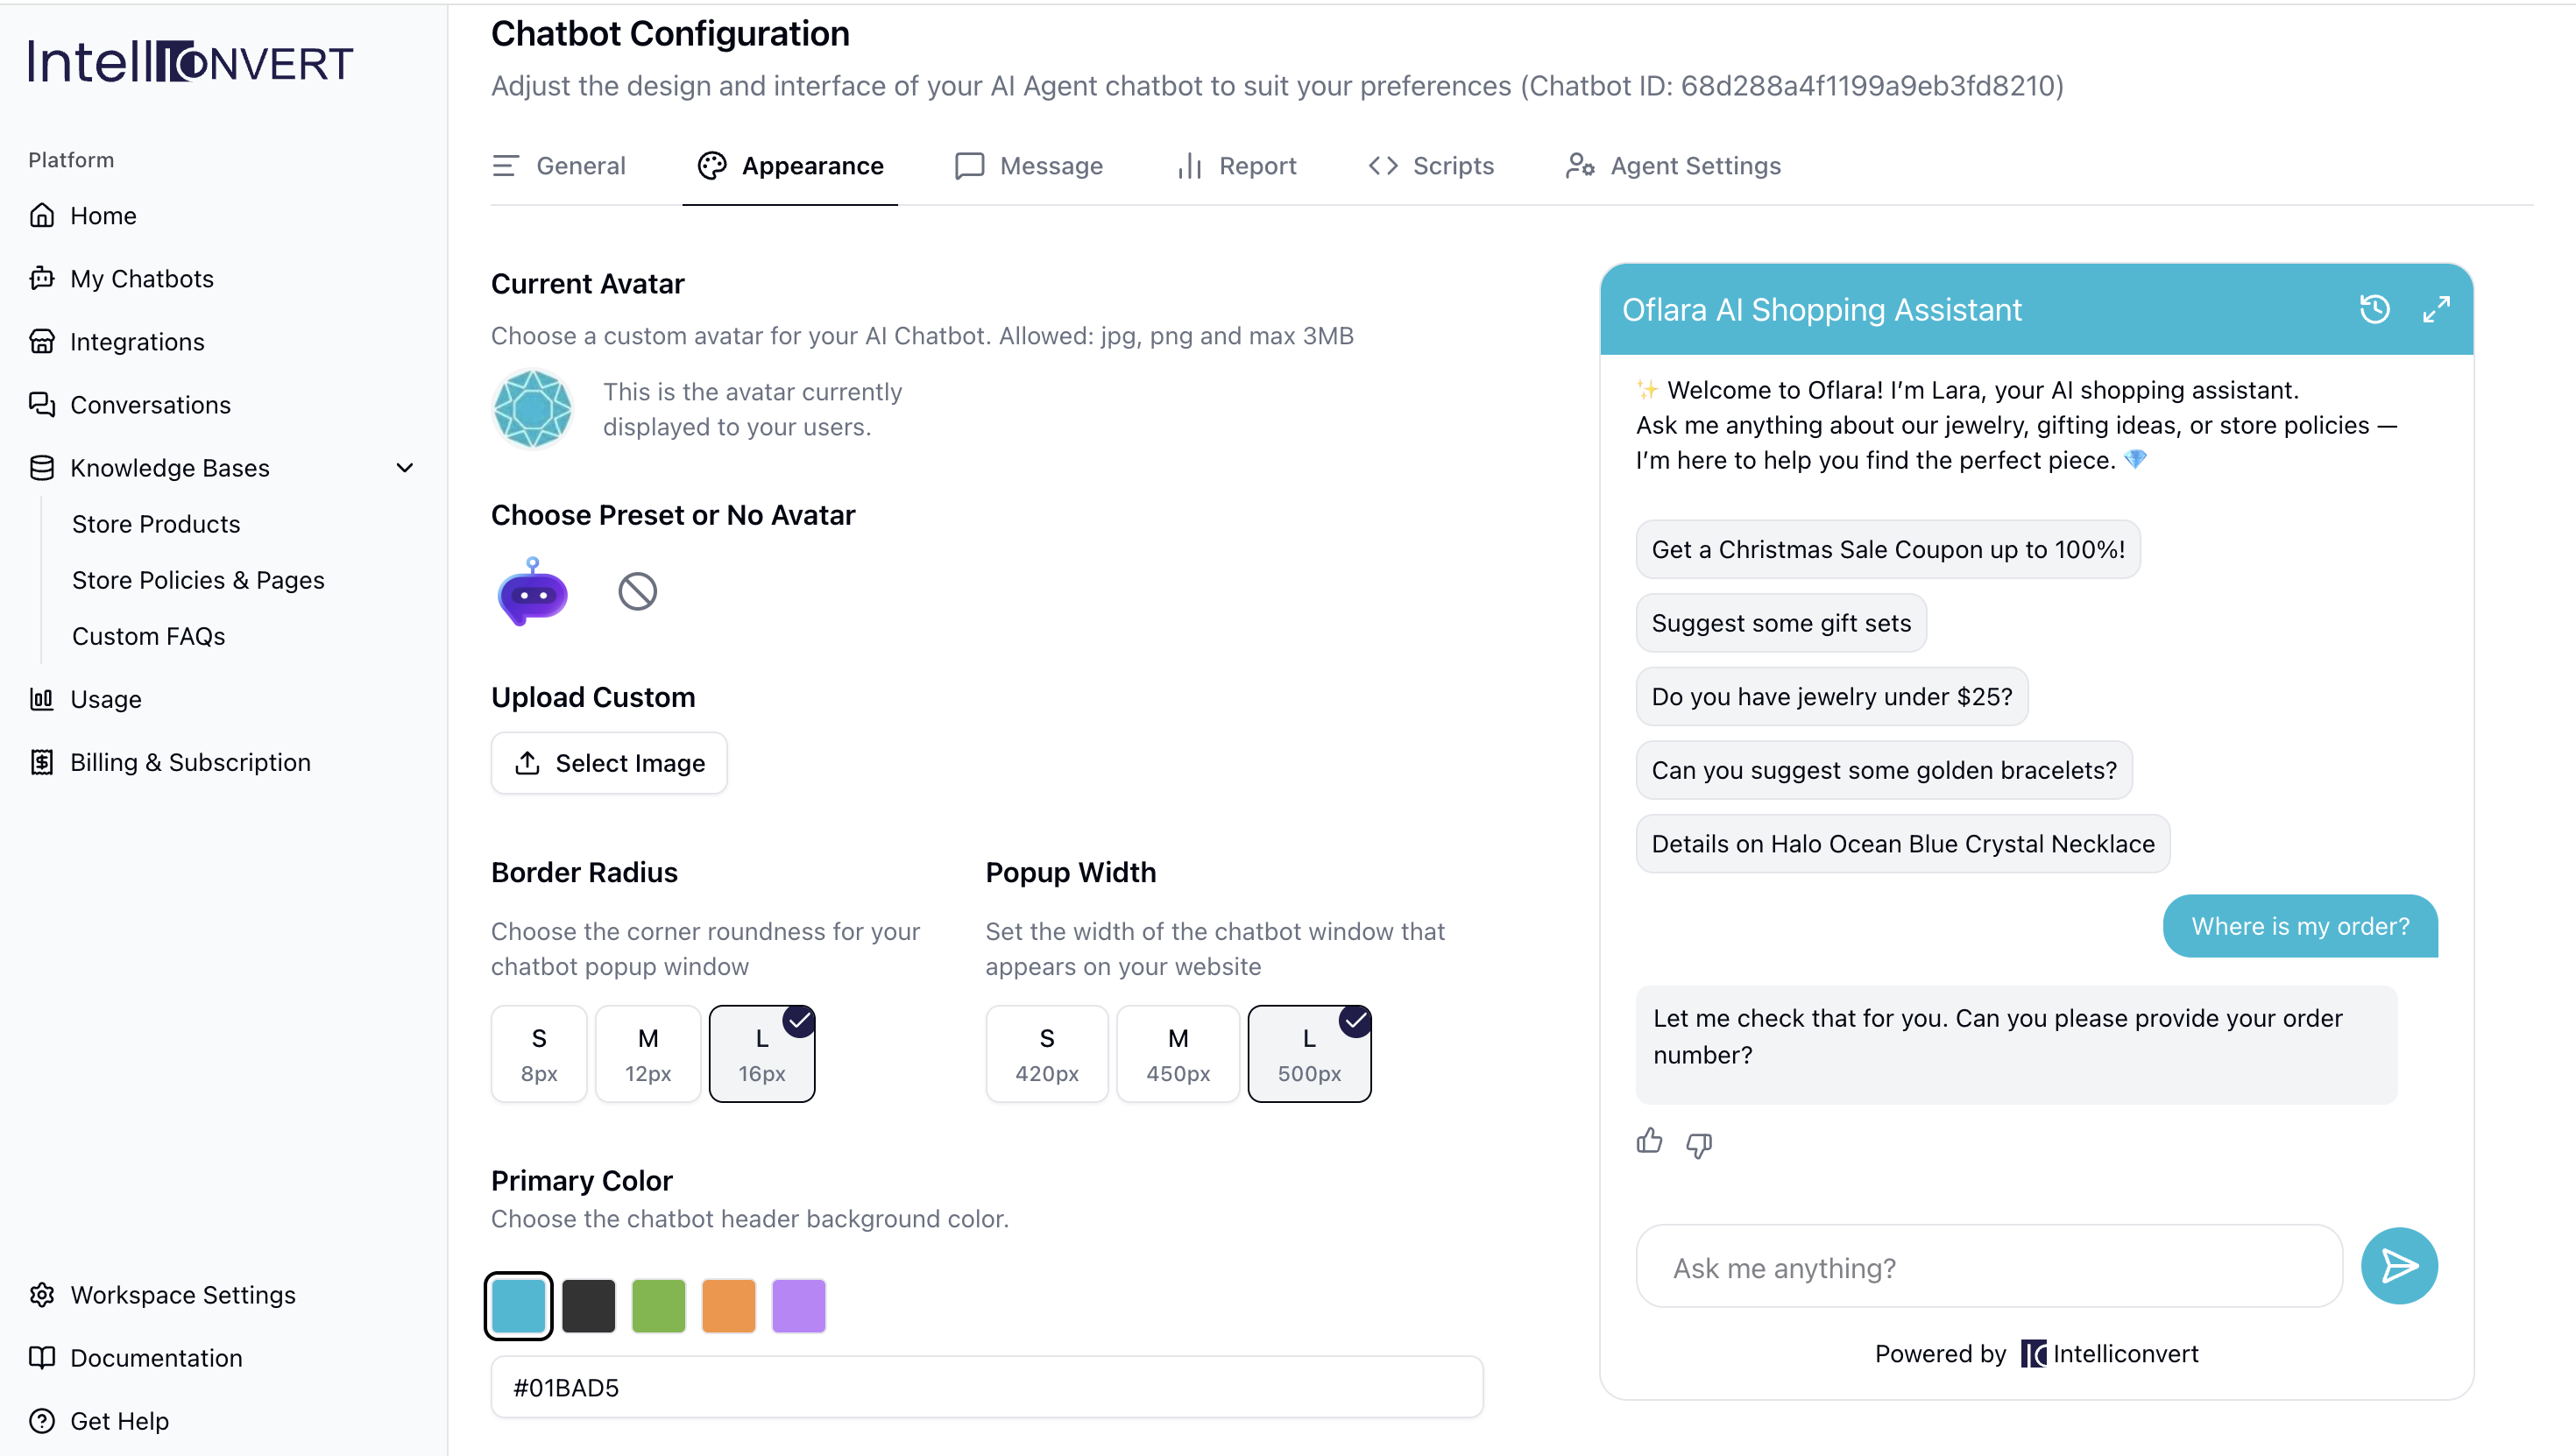This screenshot has width=2576, height=1456.
Task: Select the purple robot preset avatar
Action: [x=532, y=592]
